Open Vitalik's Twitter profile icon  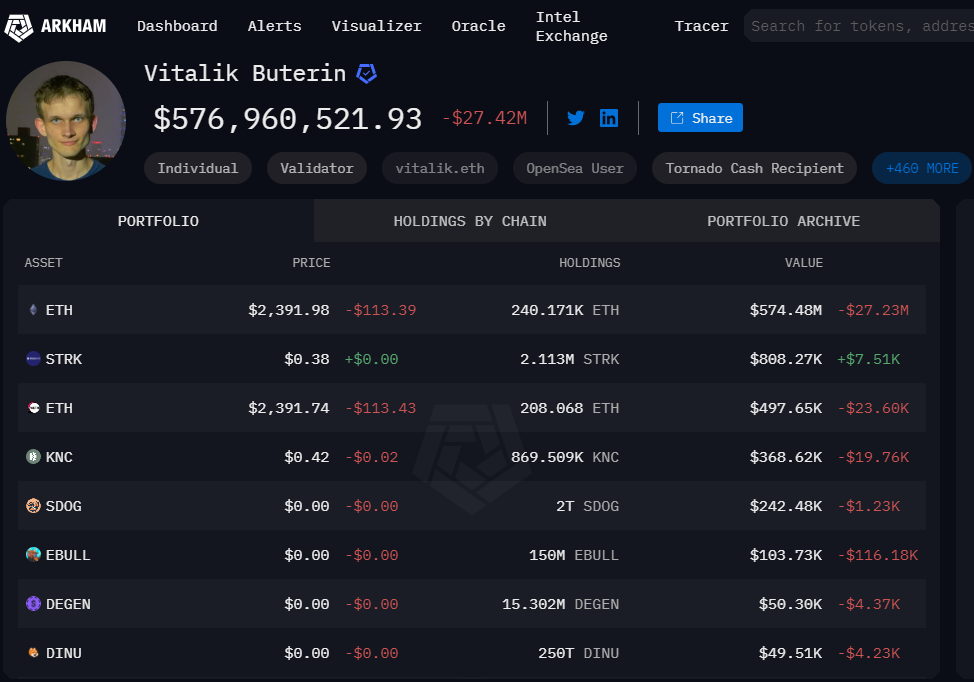tap(576, 118)
